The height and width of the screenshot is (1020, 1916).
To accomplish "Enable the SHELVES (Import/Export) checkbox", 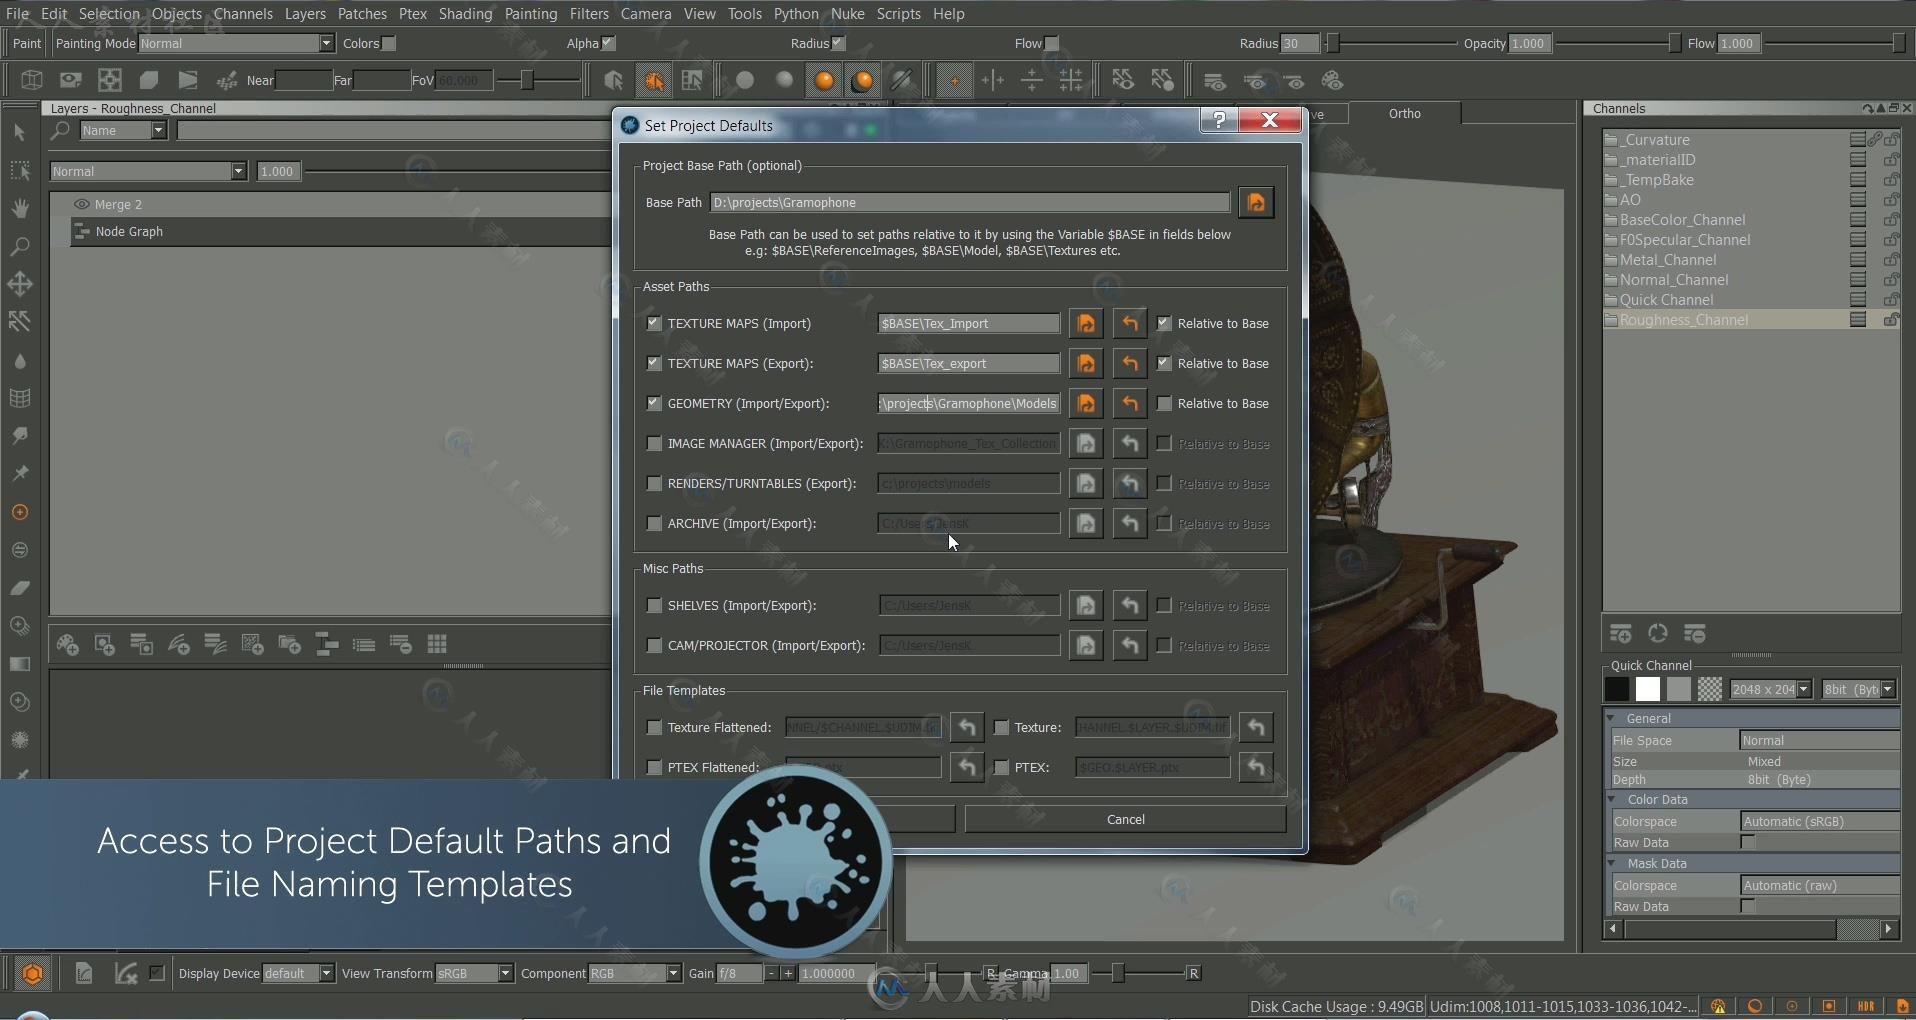I will [654, 606].
